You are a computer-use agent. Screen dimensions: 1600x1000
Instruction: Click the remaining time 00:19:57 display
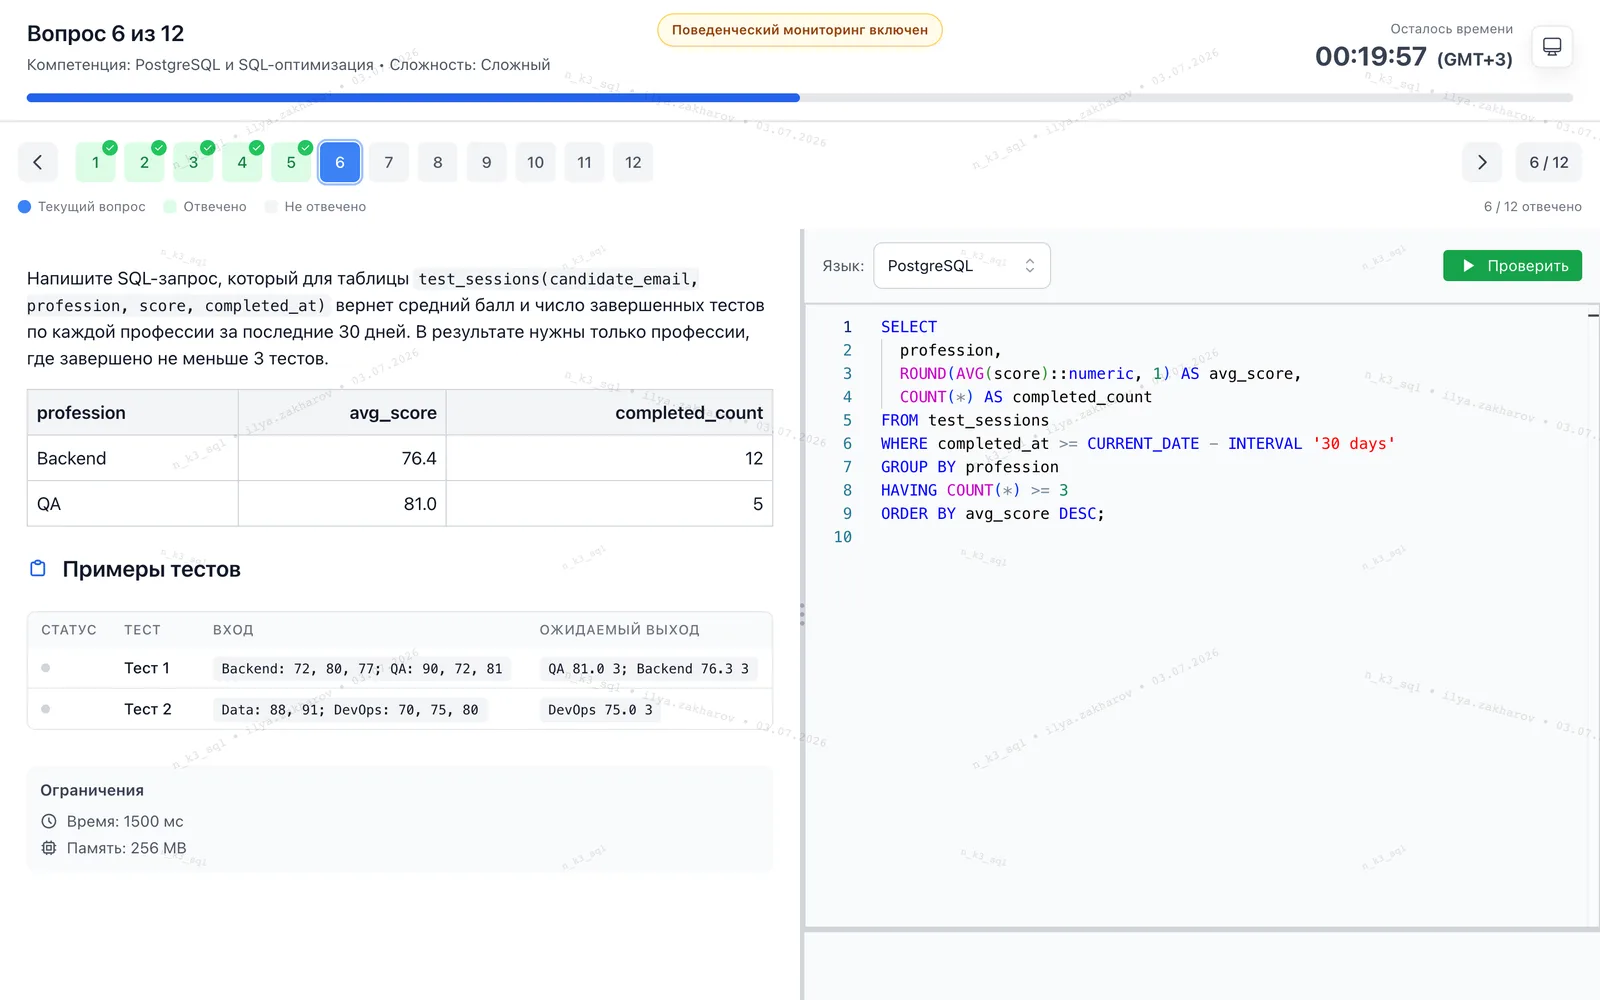coord(1371,57)
